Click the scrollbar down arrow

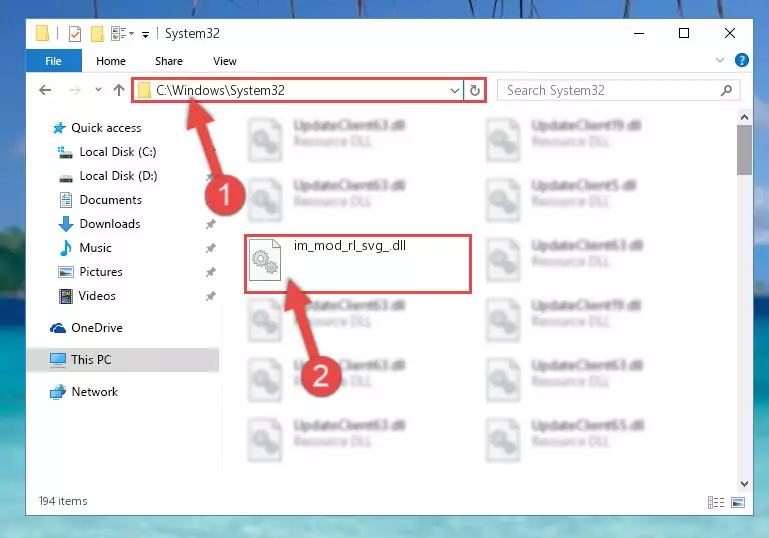[x=744, y=484]
